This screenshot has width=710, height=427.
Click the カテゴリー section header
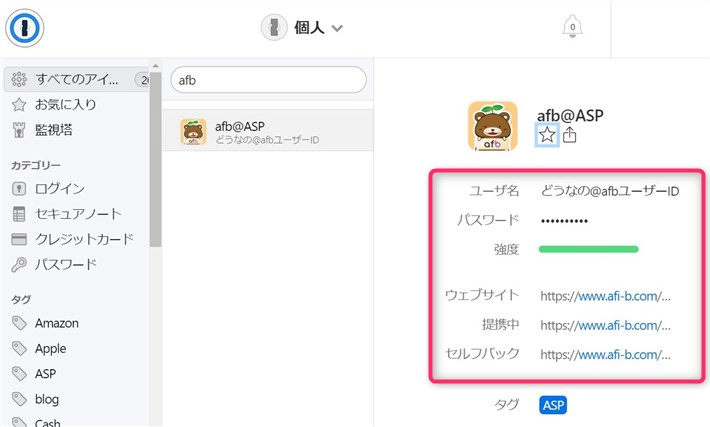pos(36,165)
